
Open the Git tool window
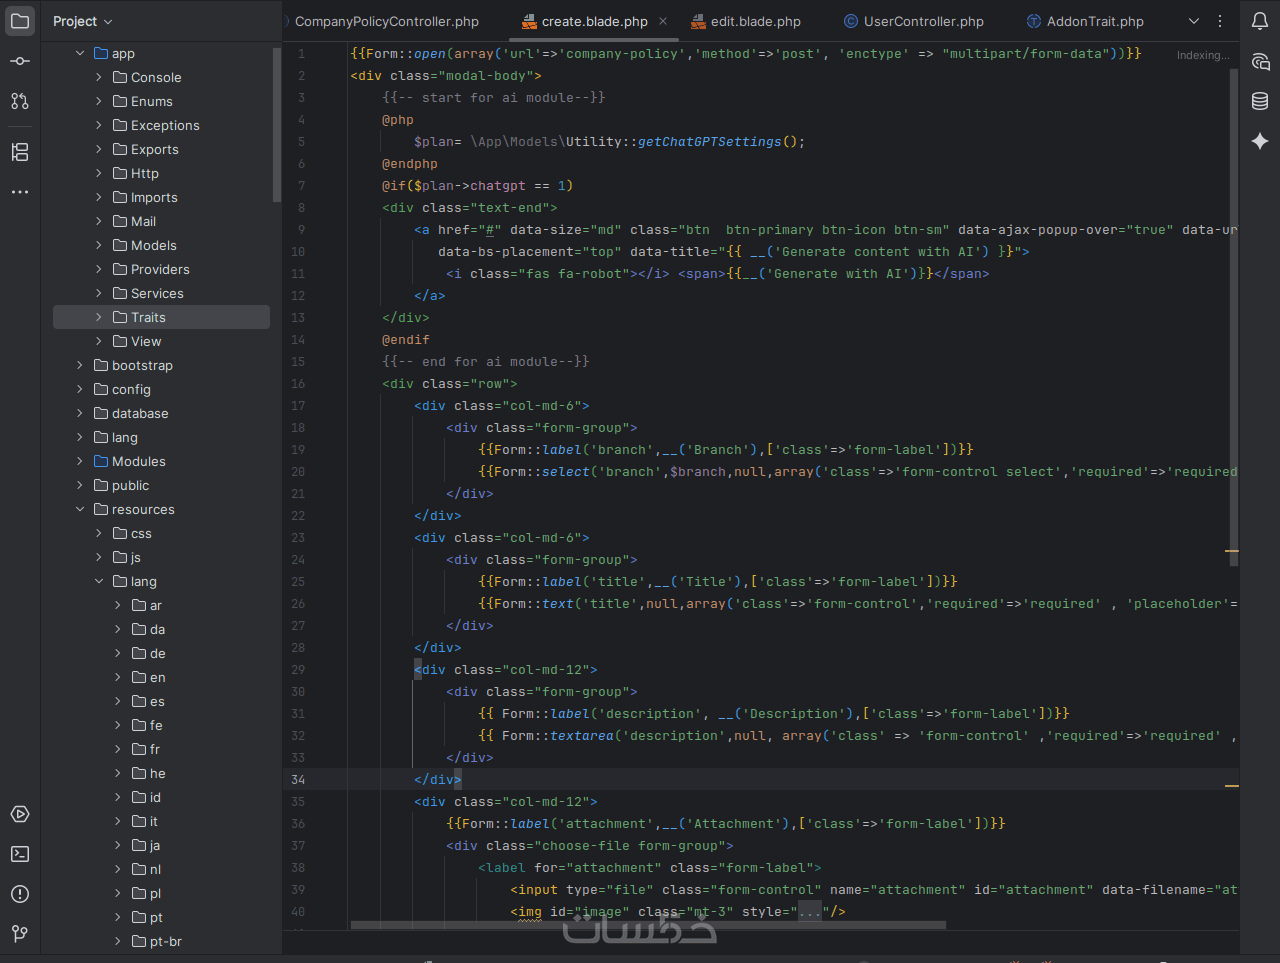(20, 933)
